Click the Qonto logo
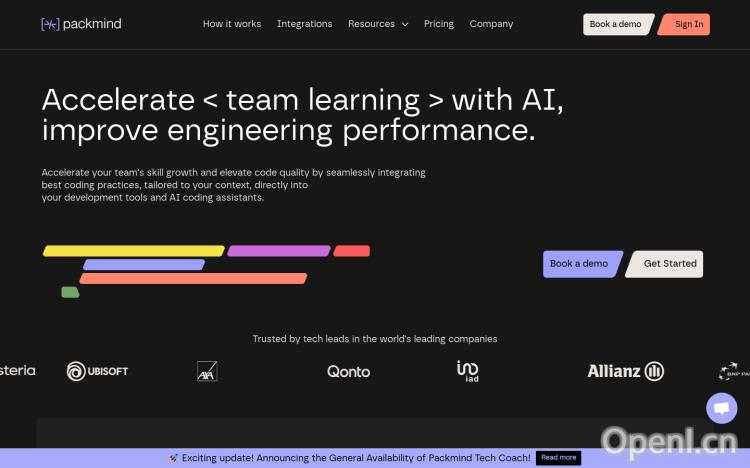The image size is (750, 468). click(x=348, y=371)
